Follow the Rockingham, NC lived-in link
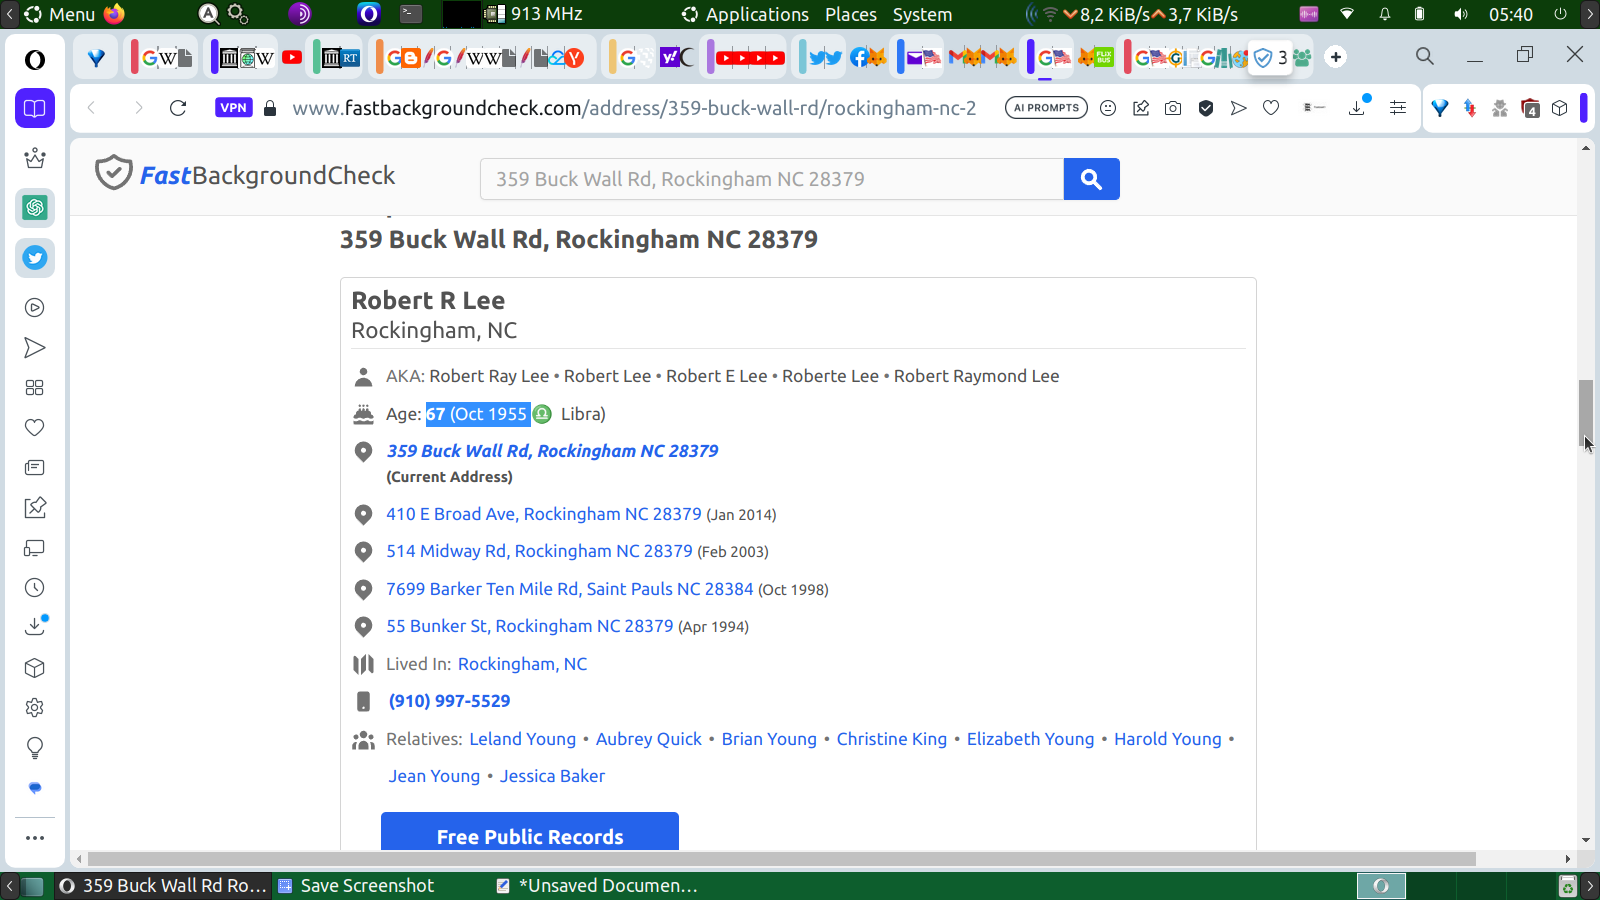The height and width of the screenshot is (900, 1600). coord(523,664)
